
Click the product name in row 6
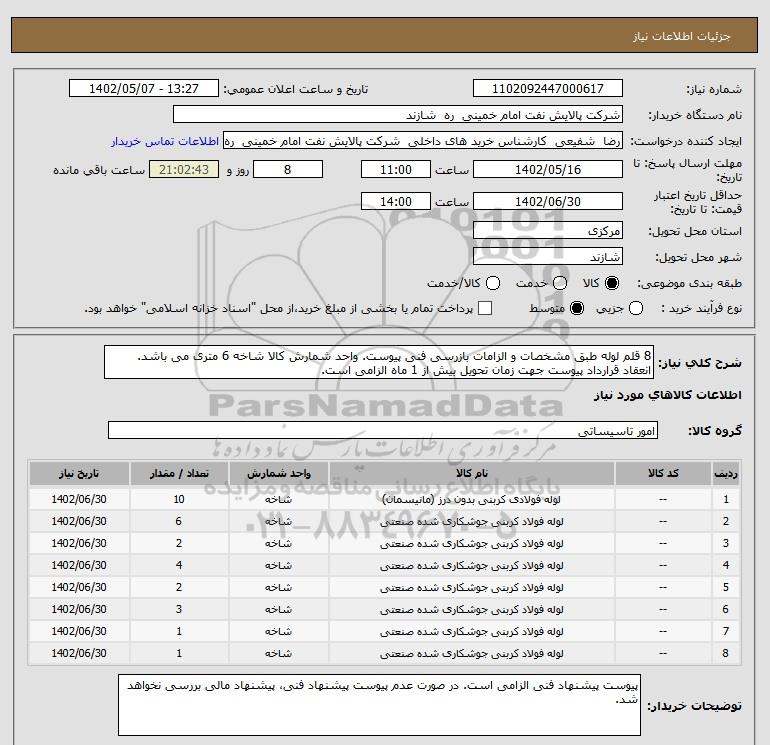pyautogui.click(x=471, y=609)
